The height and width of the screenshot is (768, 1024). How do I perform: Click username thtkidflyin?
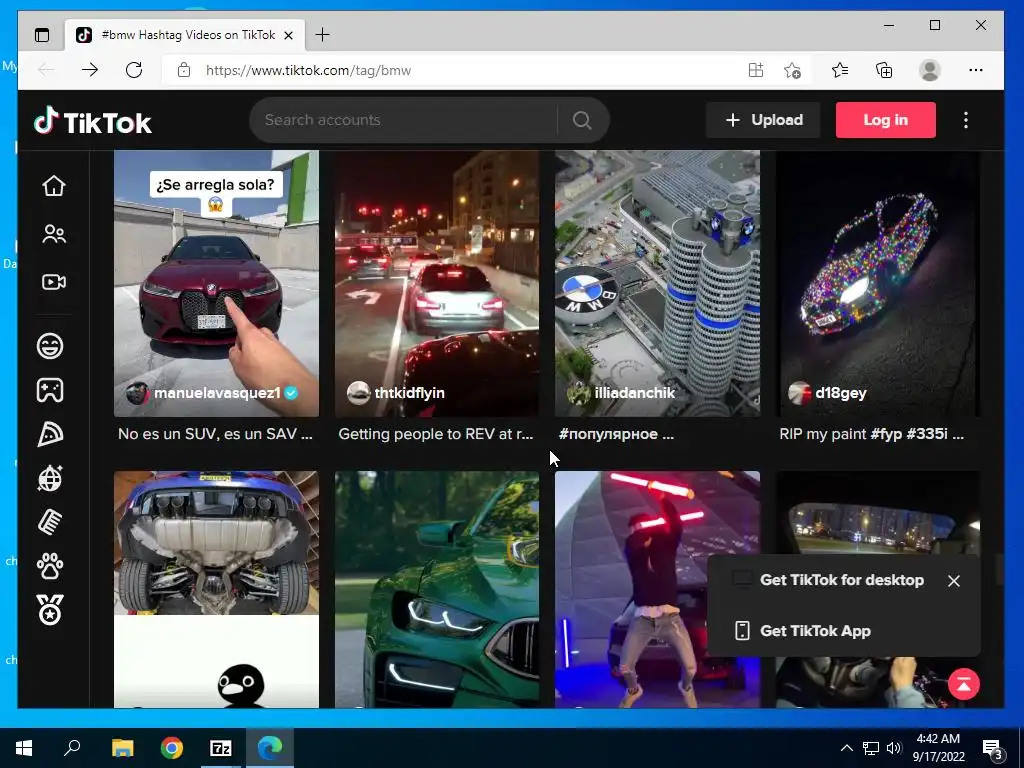(409, 393)
